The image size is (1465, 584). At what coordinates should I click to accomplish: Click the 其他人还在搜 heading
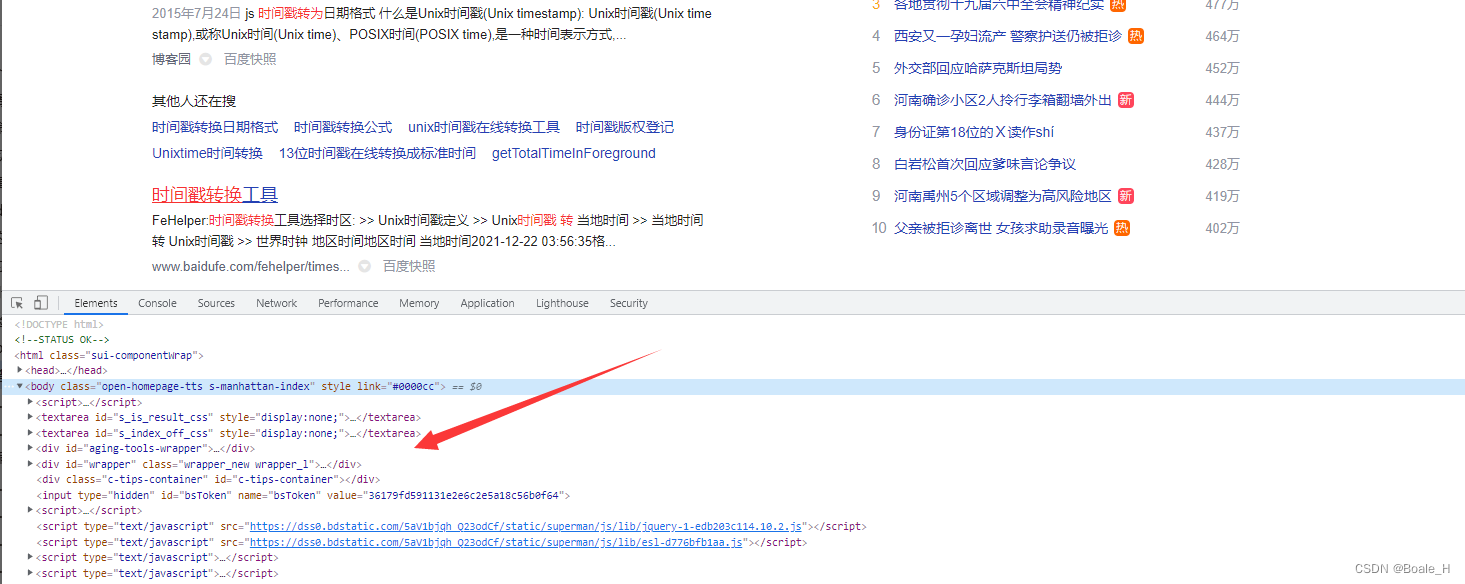(194, 101)
